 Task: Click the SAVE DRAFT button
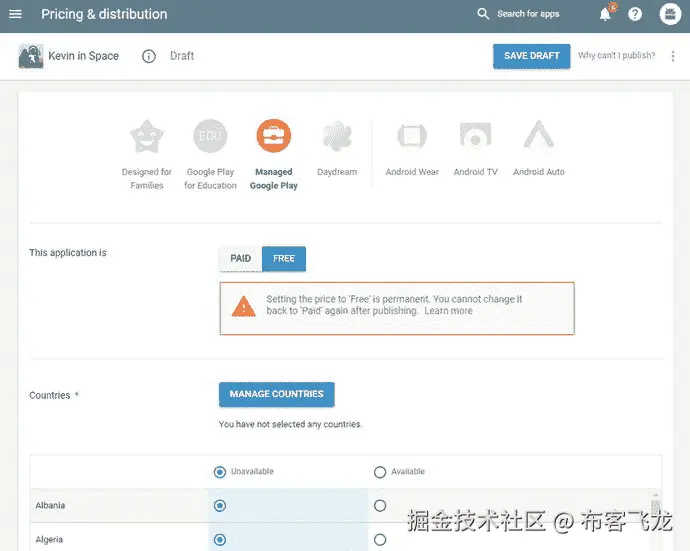pos(532,56)
